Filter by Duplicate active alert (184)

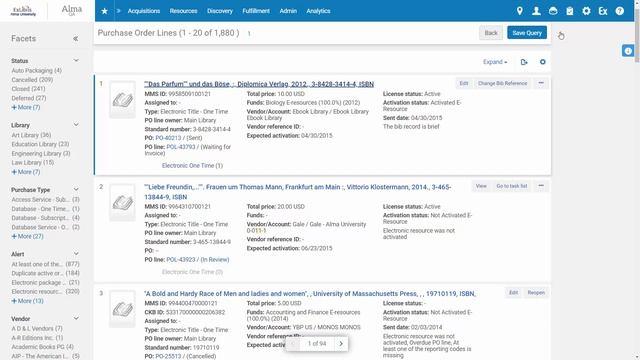pyautogui.click(x=45, y=273)
